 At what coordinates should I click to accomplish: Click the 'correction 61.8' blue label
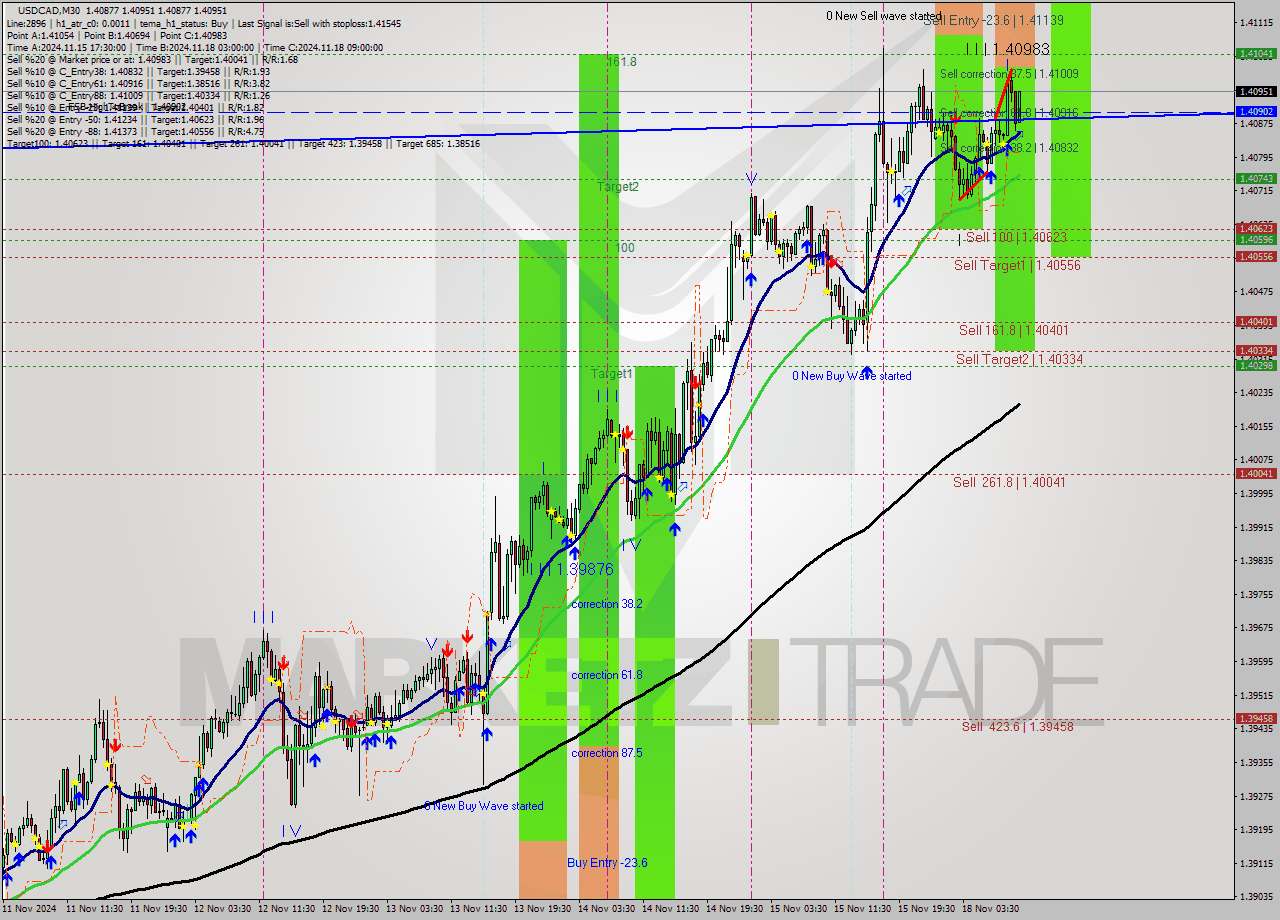pos(606,675)
